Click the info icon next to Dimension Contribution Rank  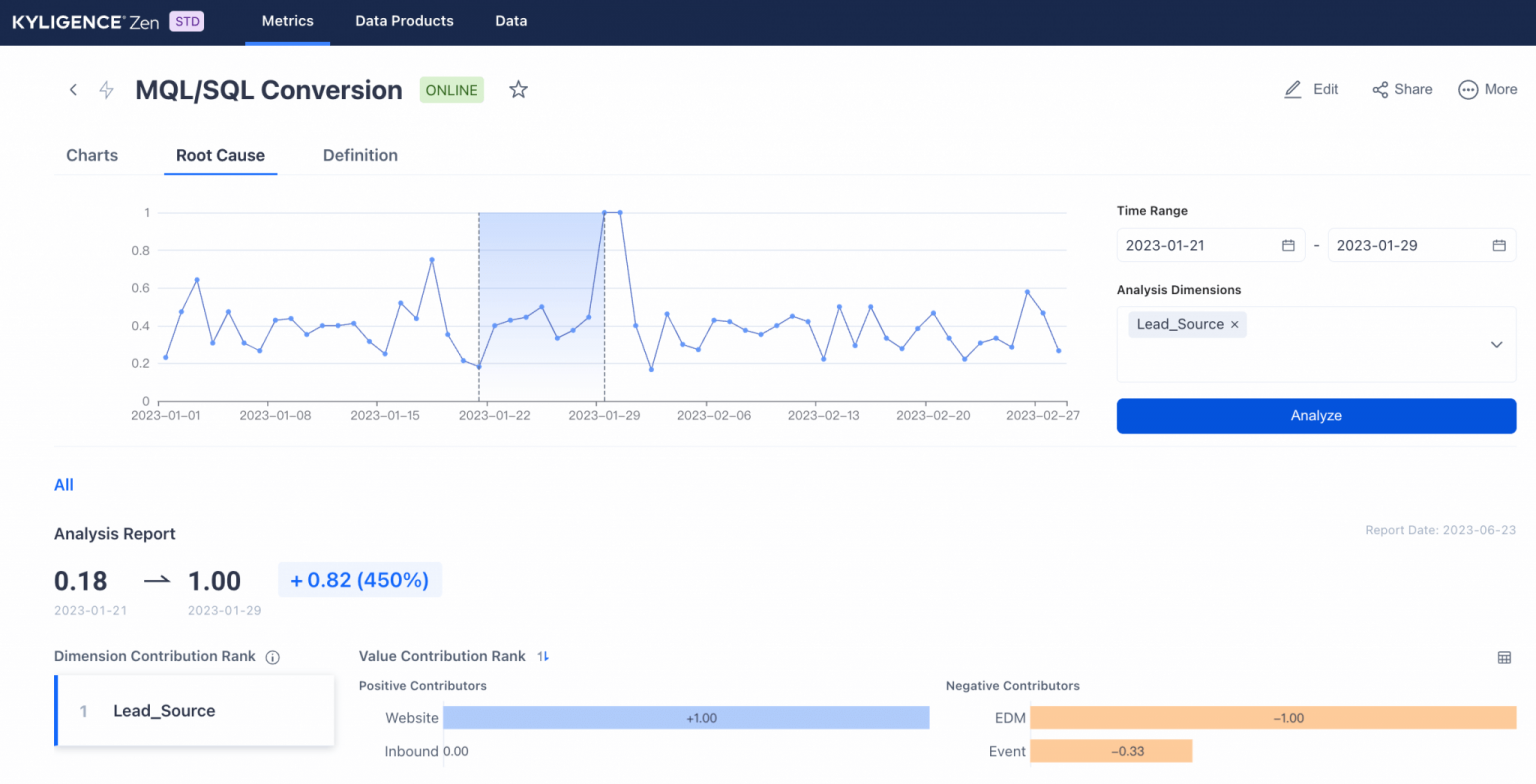click(273, 657)
